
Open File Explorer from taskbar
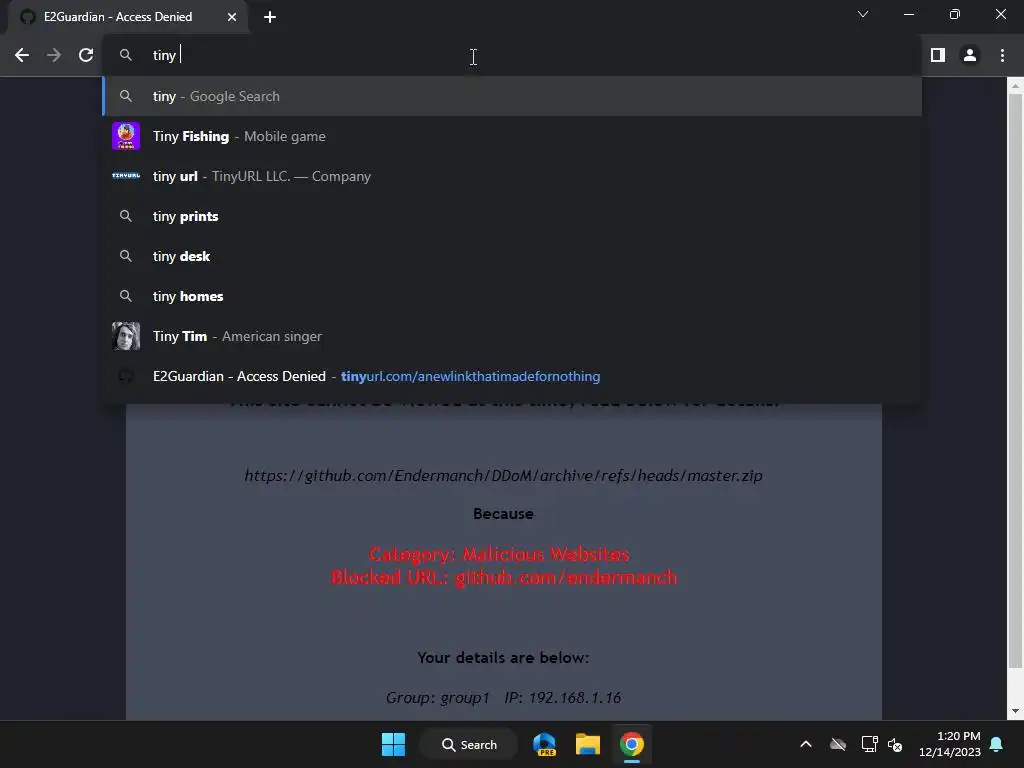point(588,744)
